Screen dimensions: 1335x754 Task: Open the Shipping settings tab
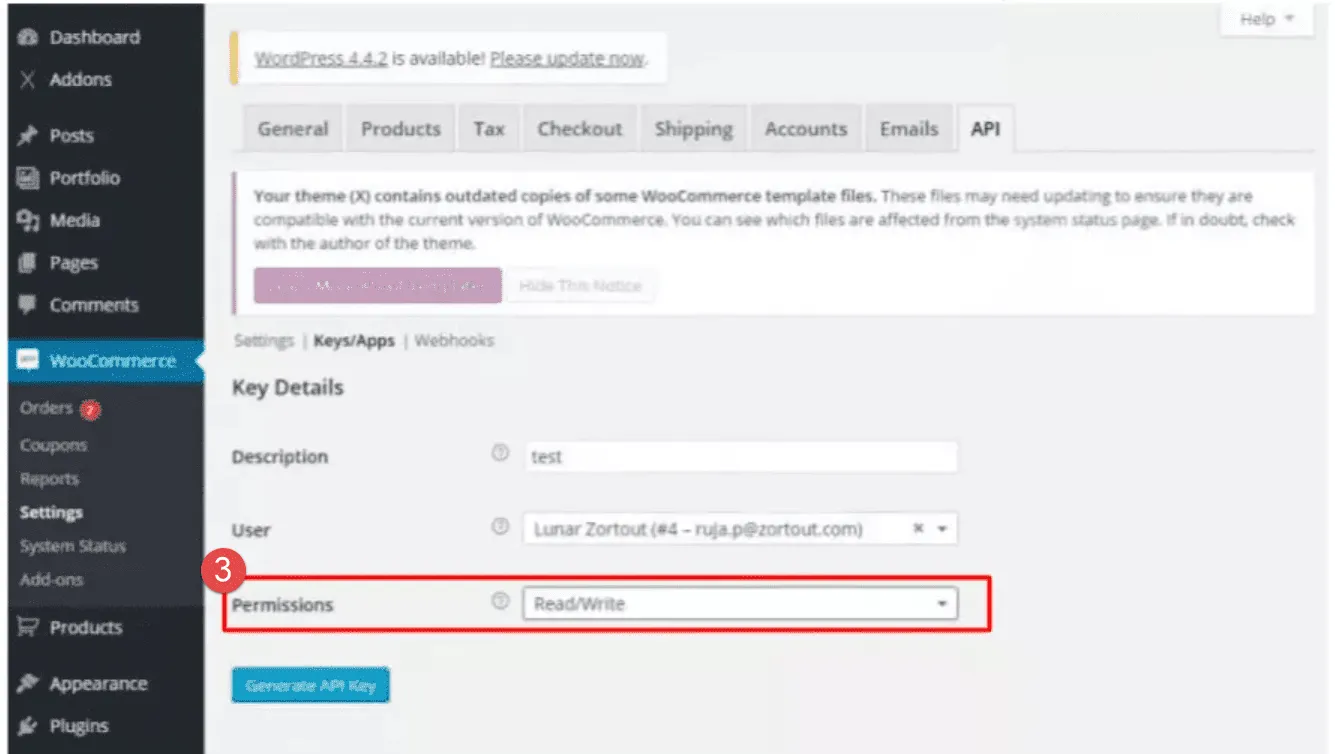click(693, 129)
